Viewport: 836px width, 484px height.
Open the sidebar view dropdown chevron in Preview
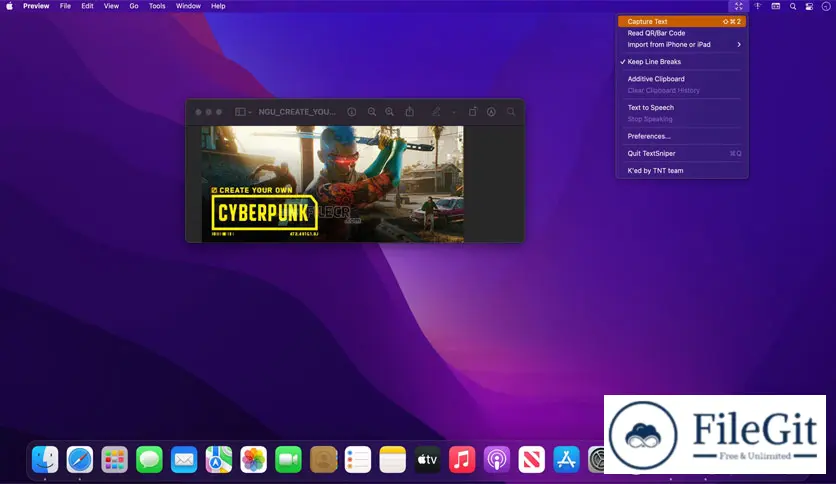click(x=250, y=112)
